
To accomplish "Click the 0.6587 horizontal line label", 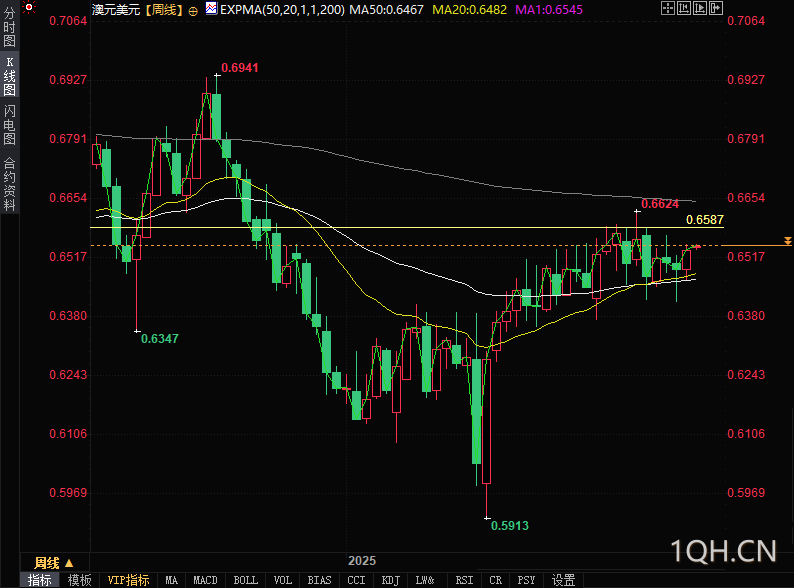I will [705, 220].
